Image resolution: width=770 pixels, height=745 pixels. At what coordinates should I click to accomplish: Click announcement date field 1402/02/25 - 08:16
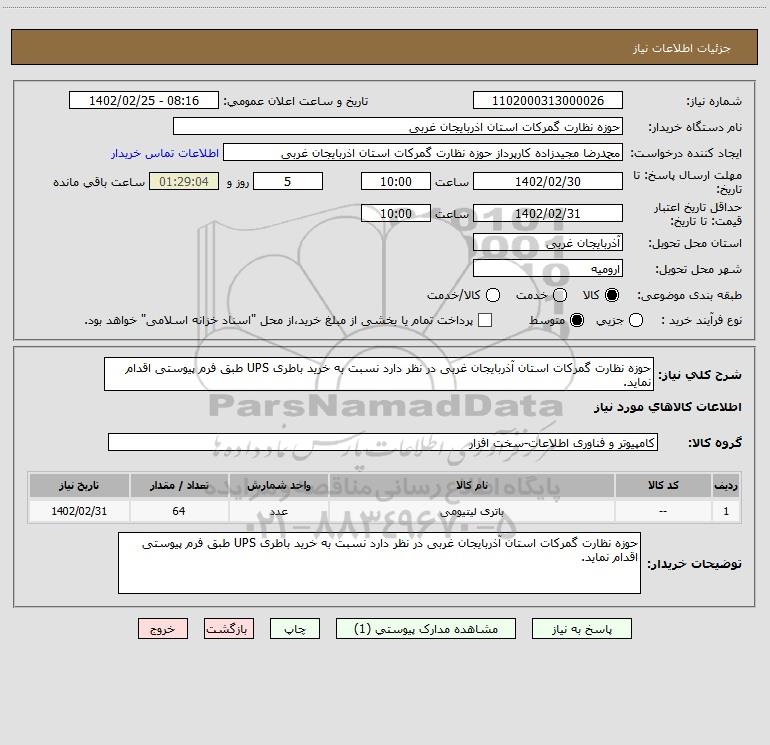[143, 101]
